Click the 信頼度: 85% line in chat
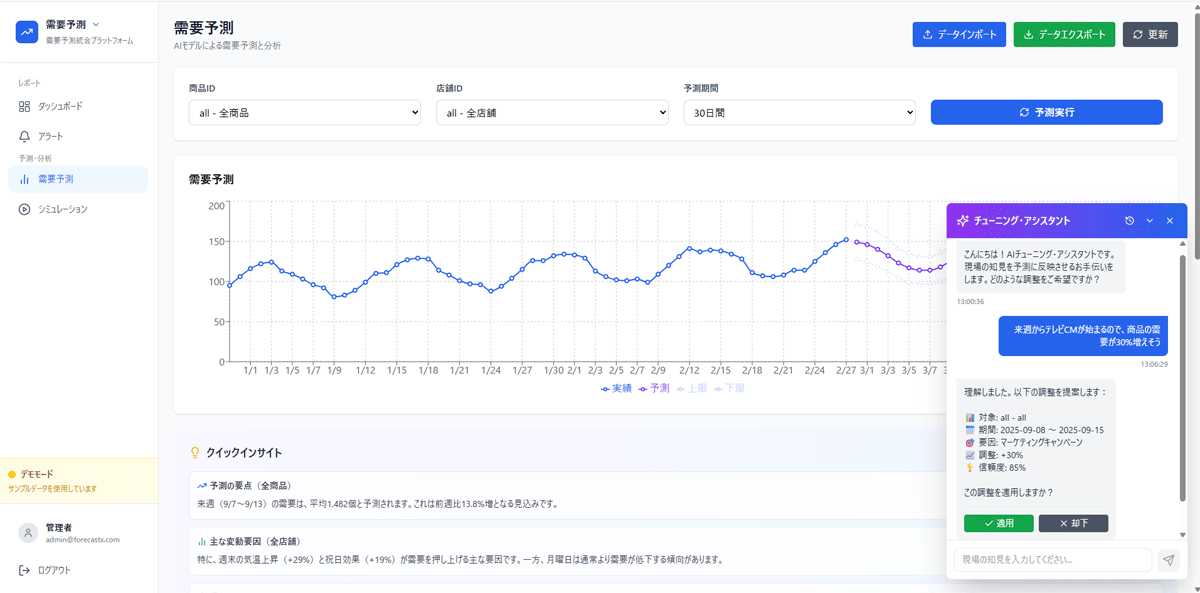The image size is (1200, 593). (1001, 467)
